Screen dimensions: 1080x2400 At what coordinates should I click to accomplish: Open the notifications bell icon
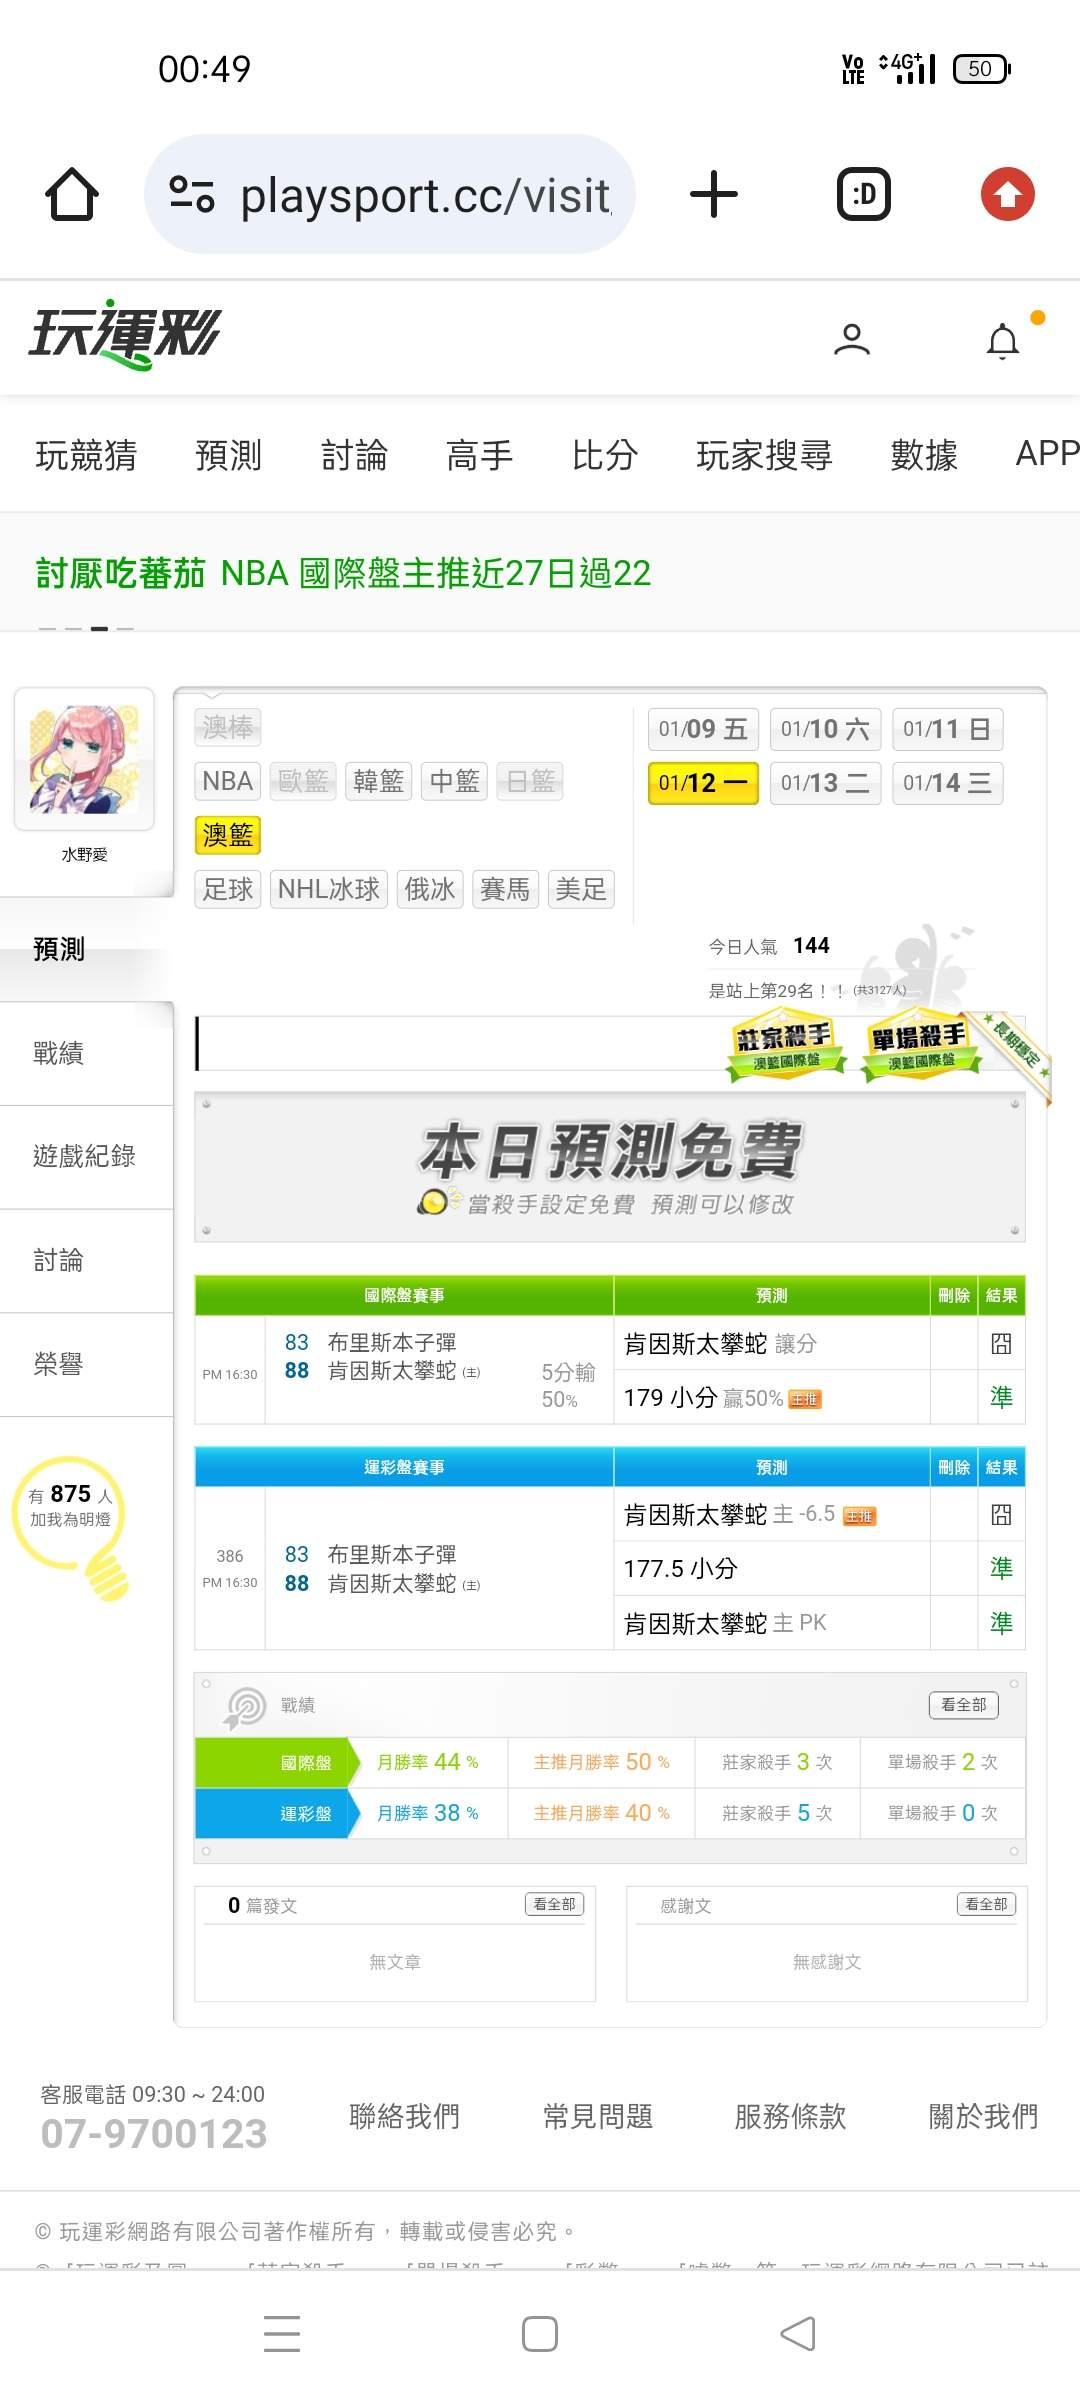[x=1003, y=341]
